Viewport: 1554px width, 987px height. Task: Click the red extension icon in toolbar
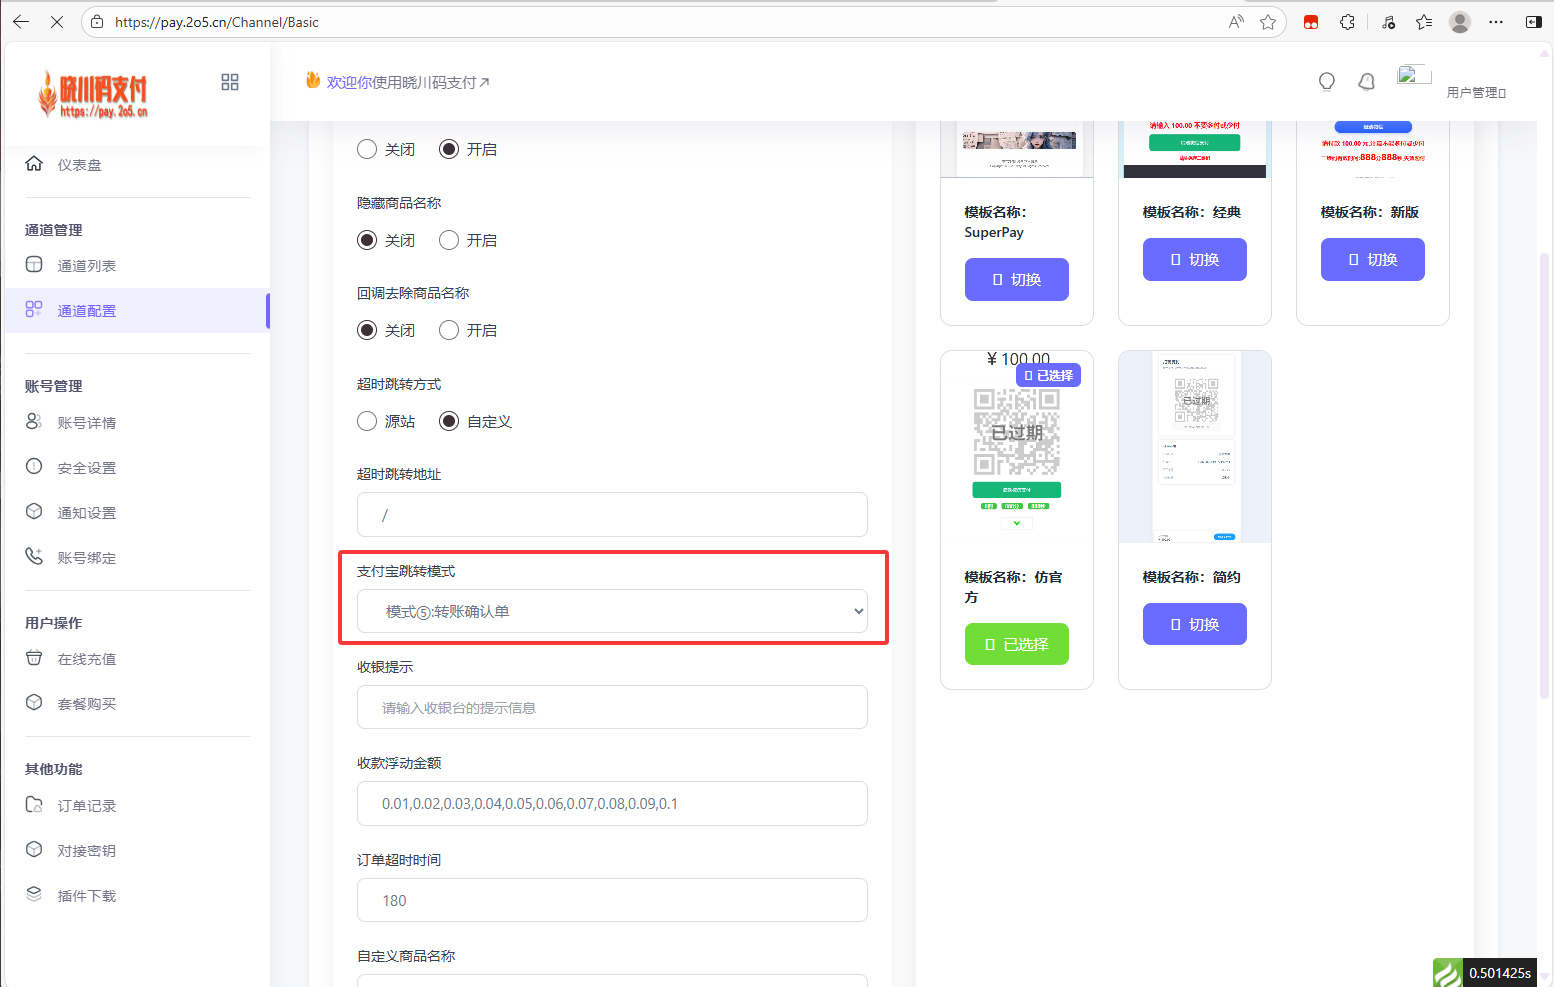point(1311,22)
